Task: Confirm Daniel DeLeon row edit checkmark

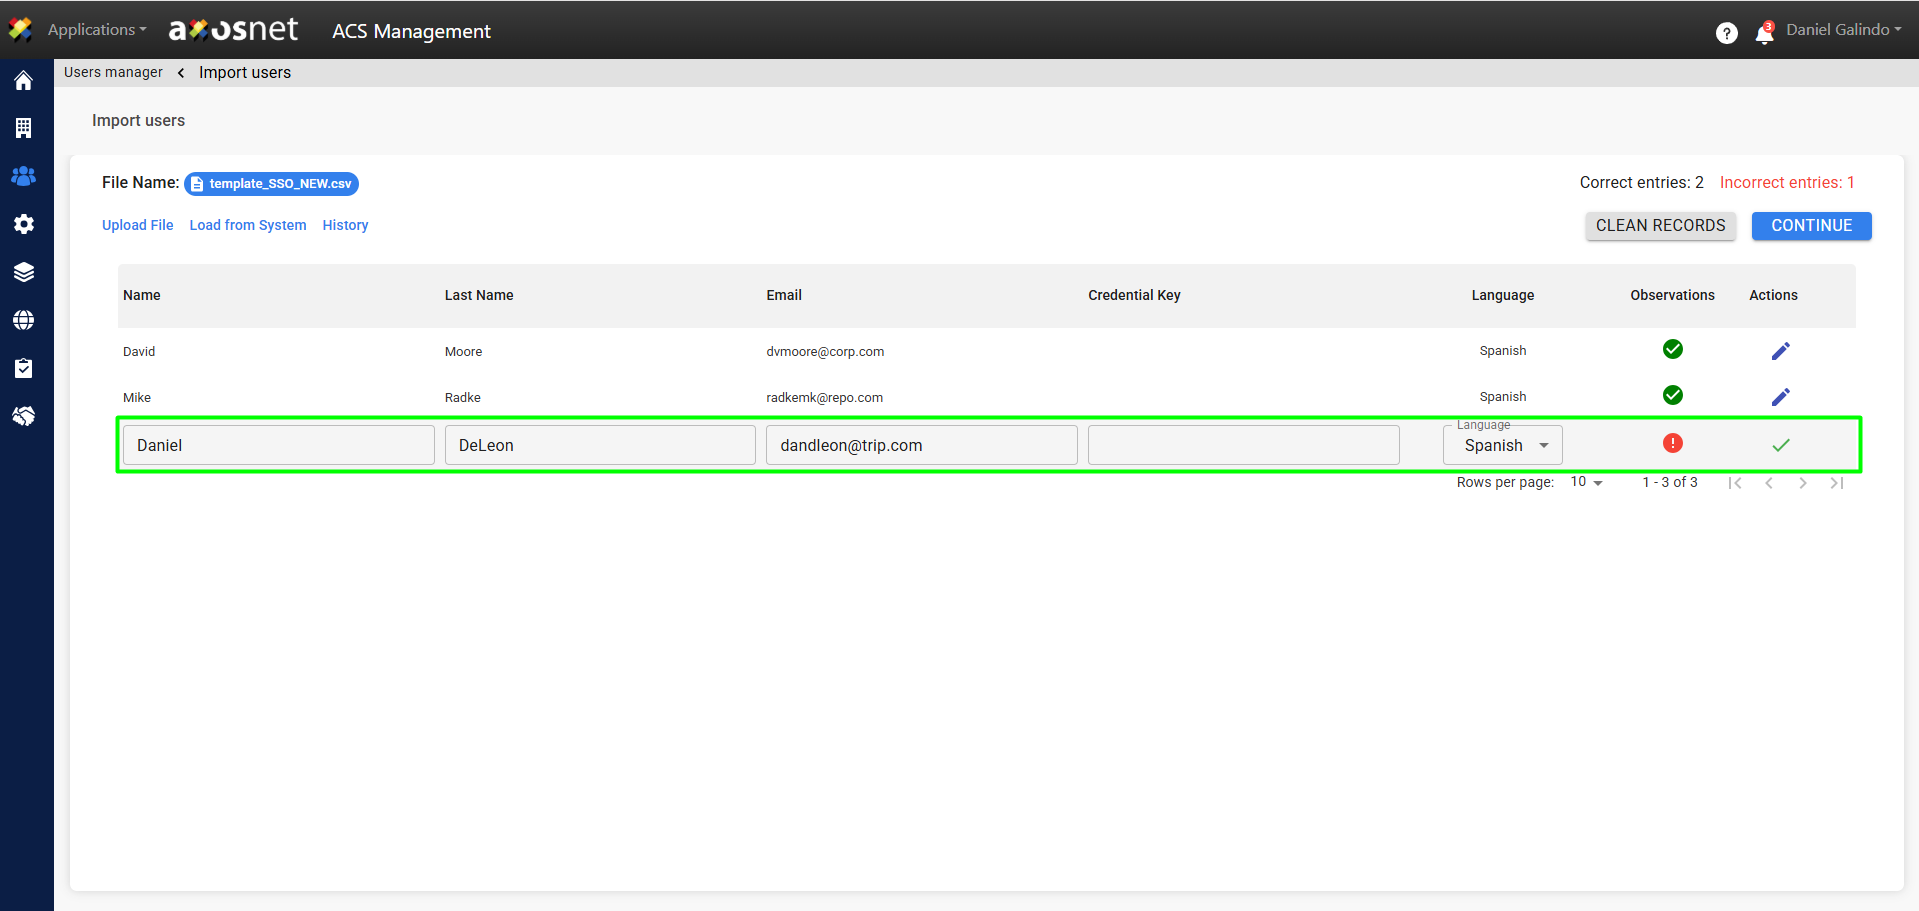Action: (1780, 445)
